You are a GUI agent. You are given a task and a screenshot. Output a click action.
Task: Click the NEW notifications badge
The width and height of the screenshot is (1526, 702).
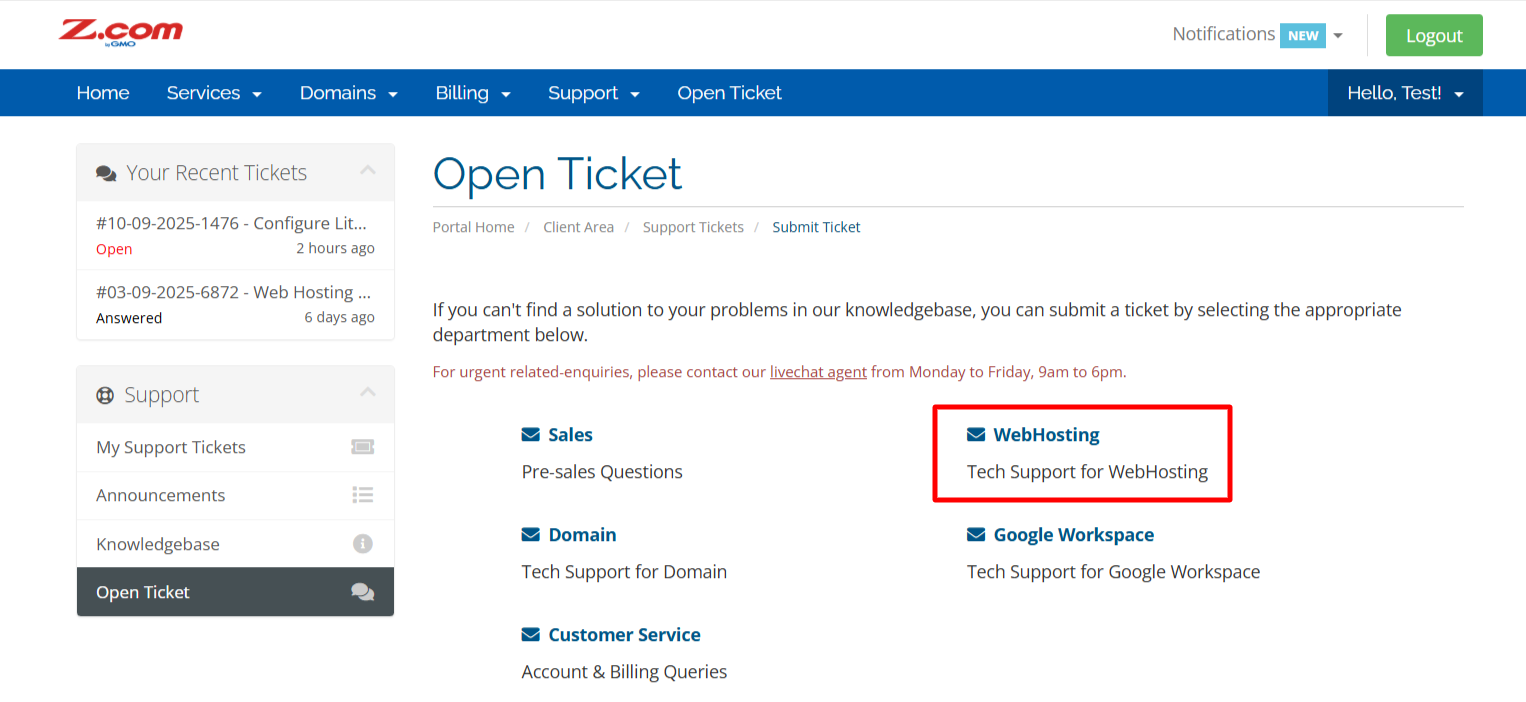coord(1303,35)
